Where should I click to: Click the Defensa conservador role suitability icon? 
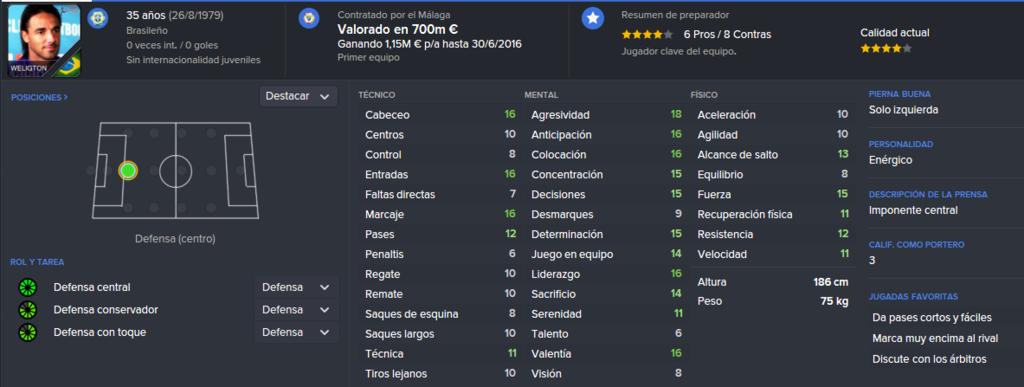click(x=28, y=309)
